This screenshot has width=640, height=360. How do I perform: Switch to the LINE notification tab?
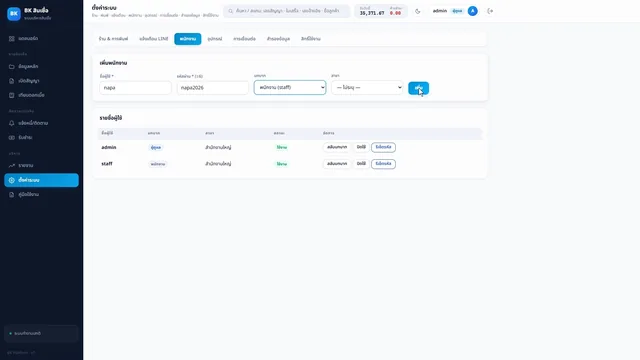click(x=154, y=39)
